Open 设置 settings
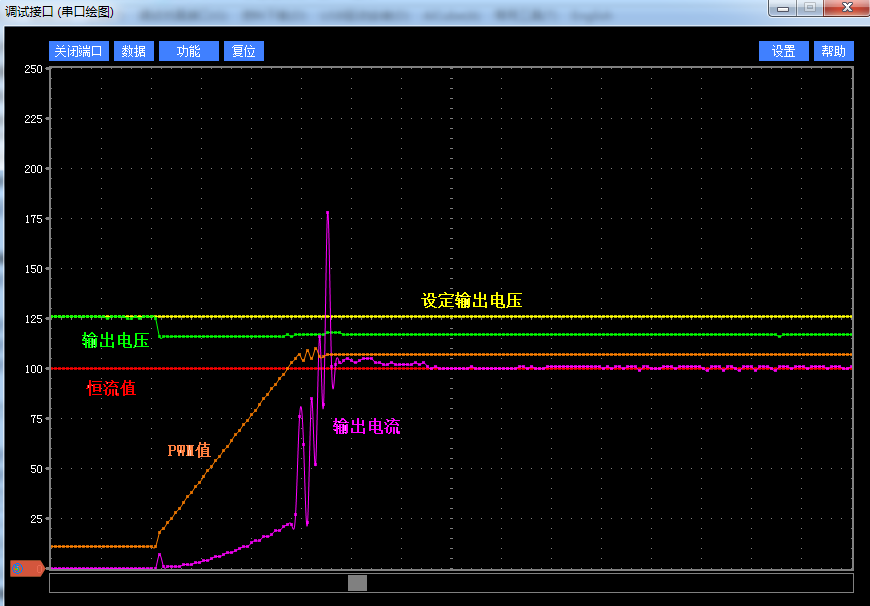 tap(783, 51)
